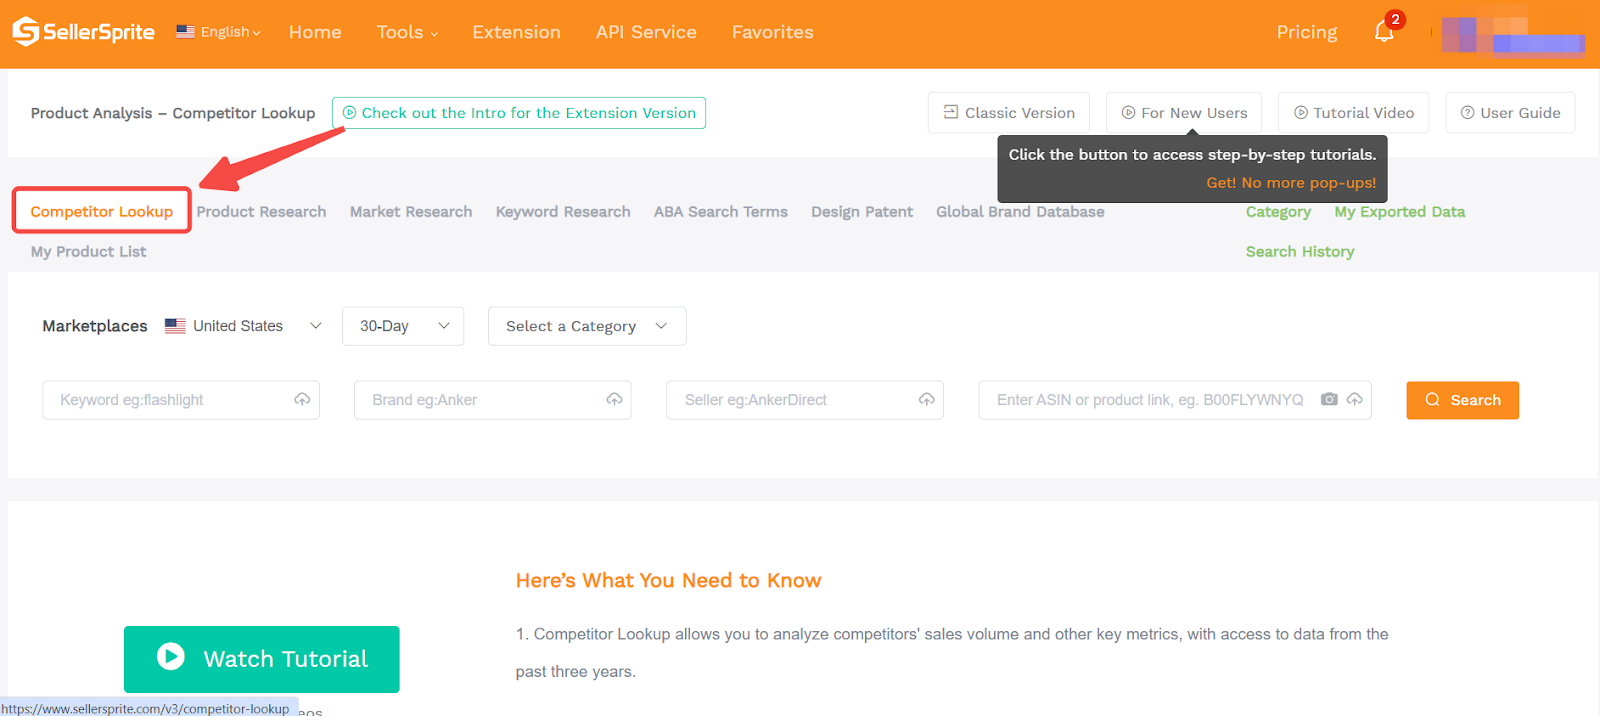1600x716 pixels.
Task: Focus the Keyword input field
Action: tap(181, 400)
